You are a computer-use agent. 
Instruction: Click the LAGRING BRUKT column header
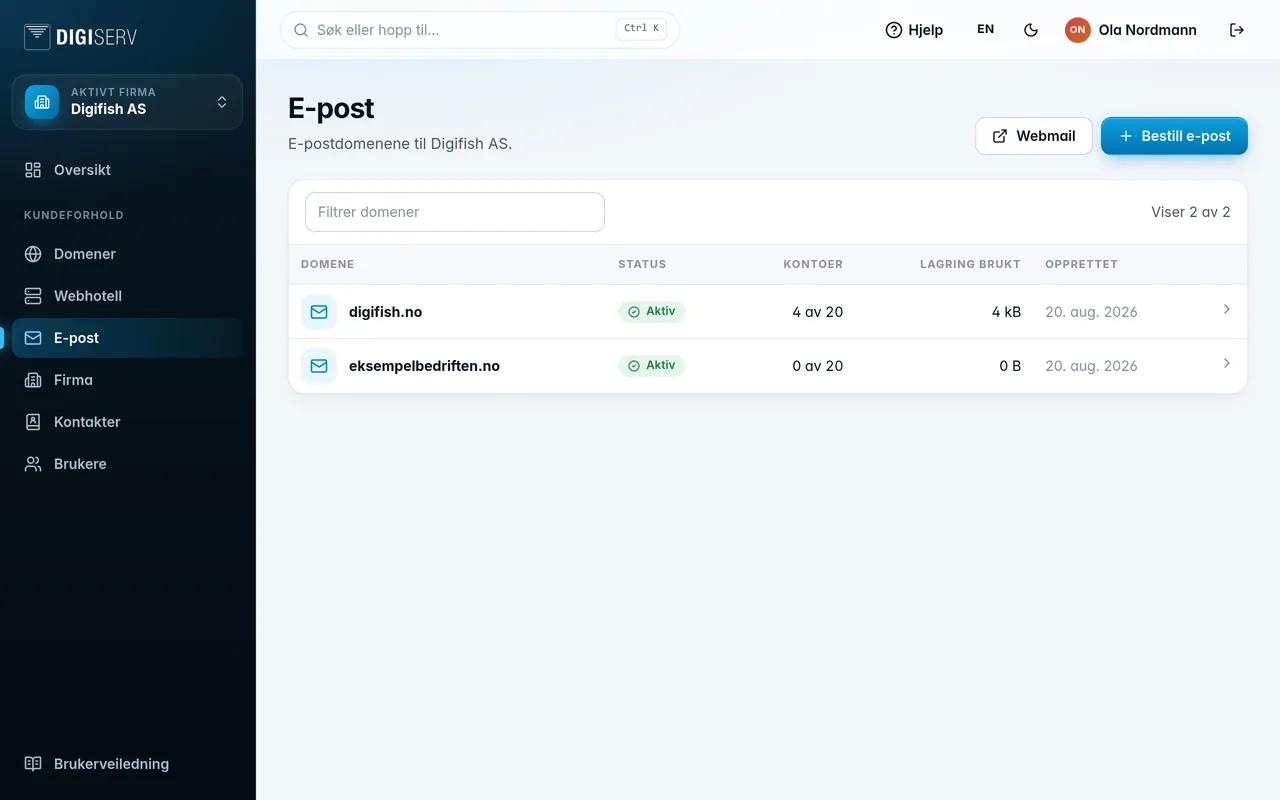tap(970, 264)
